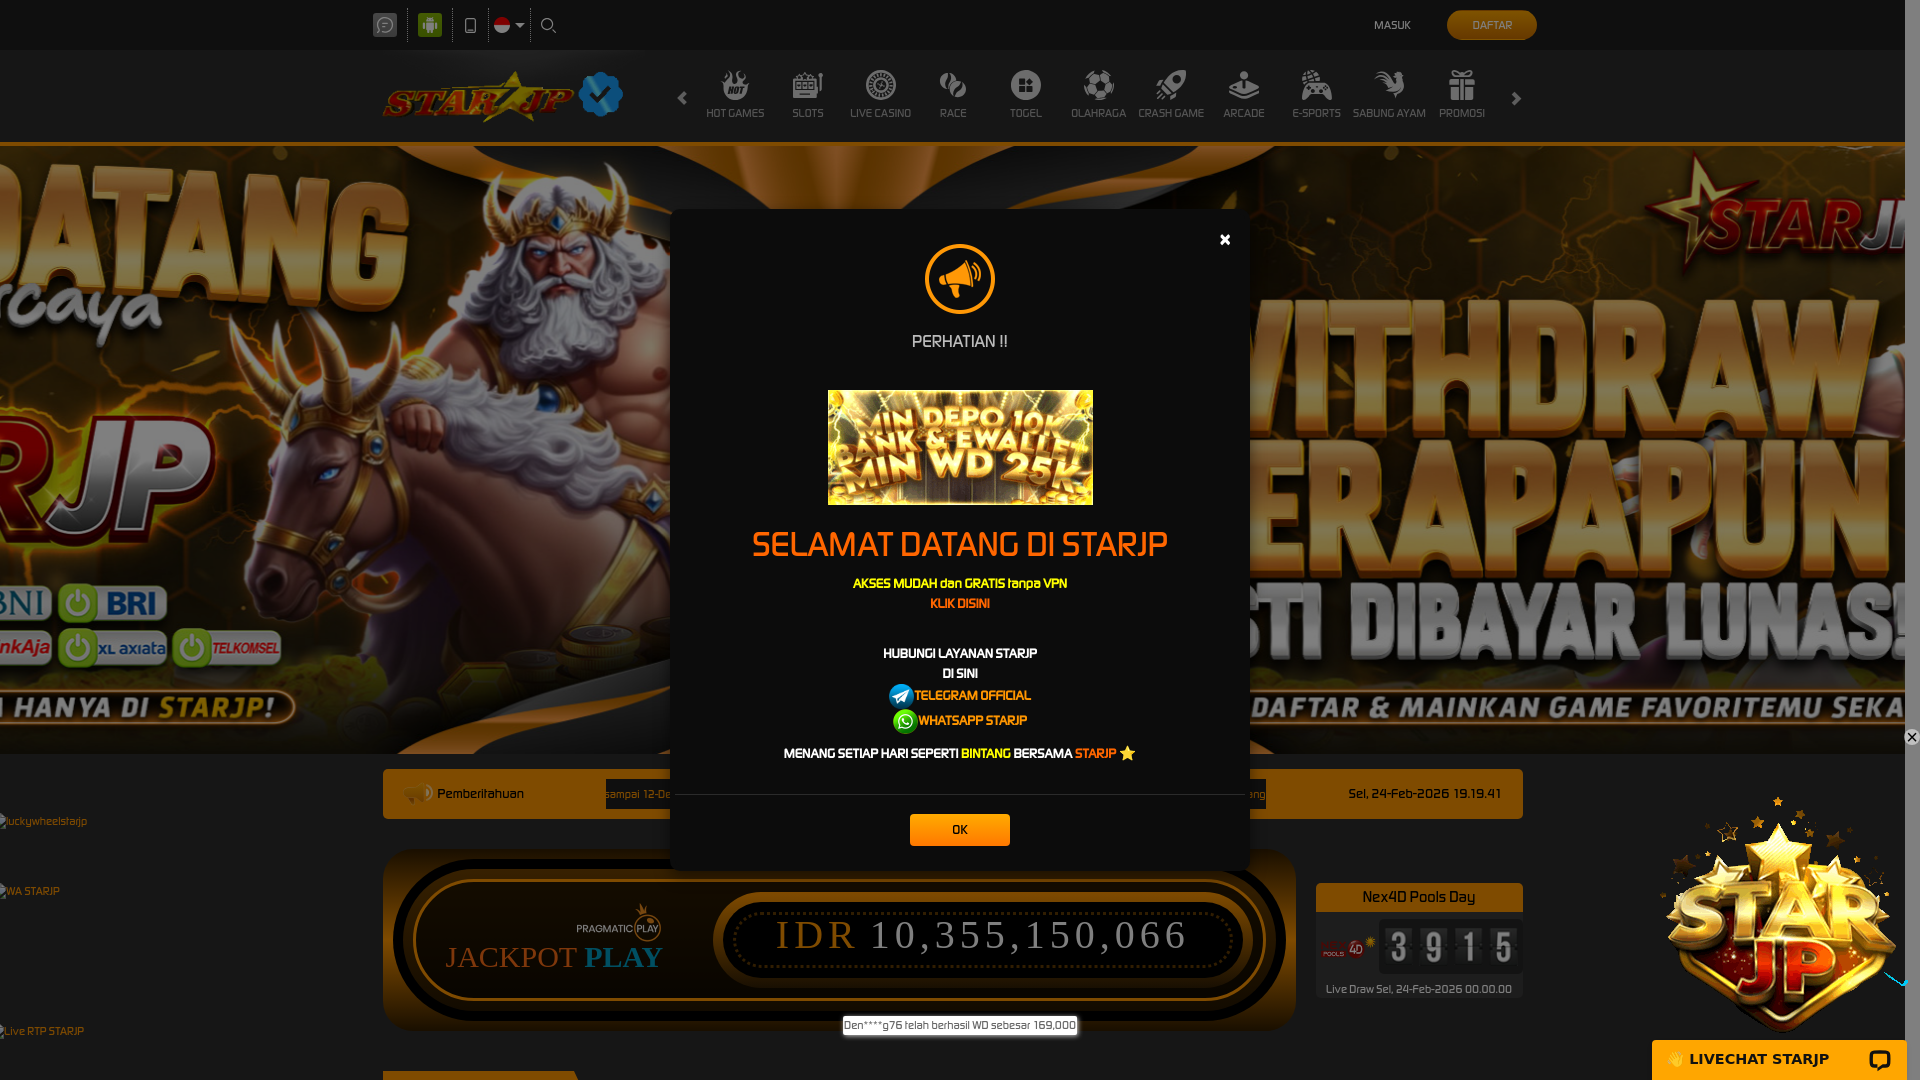Click the WITHDRAW BERAPAPUN banner on right

[x=1577, y=450]
